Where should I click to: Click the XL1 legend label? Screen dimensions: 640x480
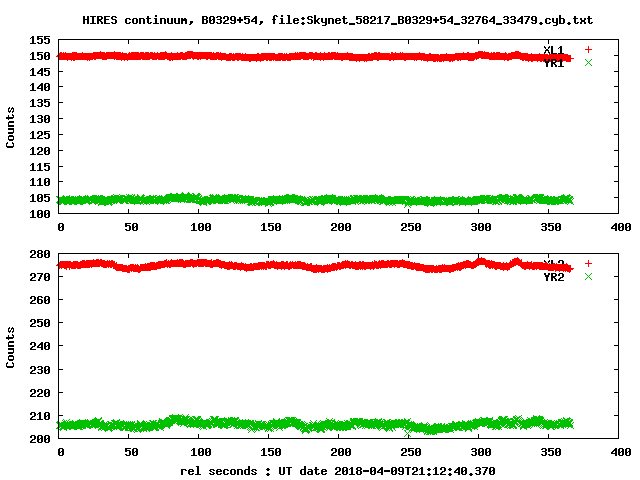click(553, 50)
